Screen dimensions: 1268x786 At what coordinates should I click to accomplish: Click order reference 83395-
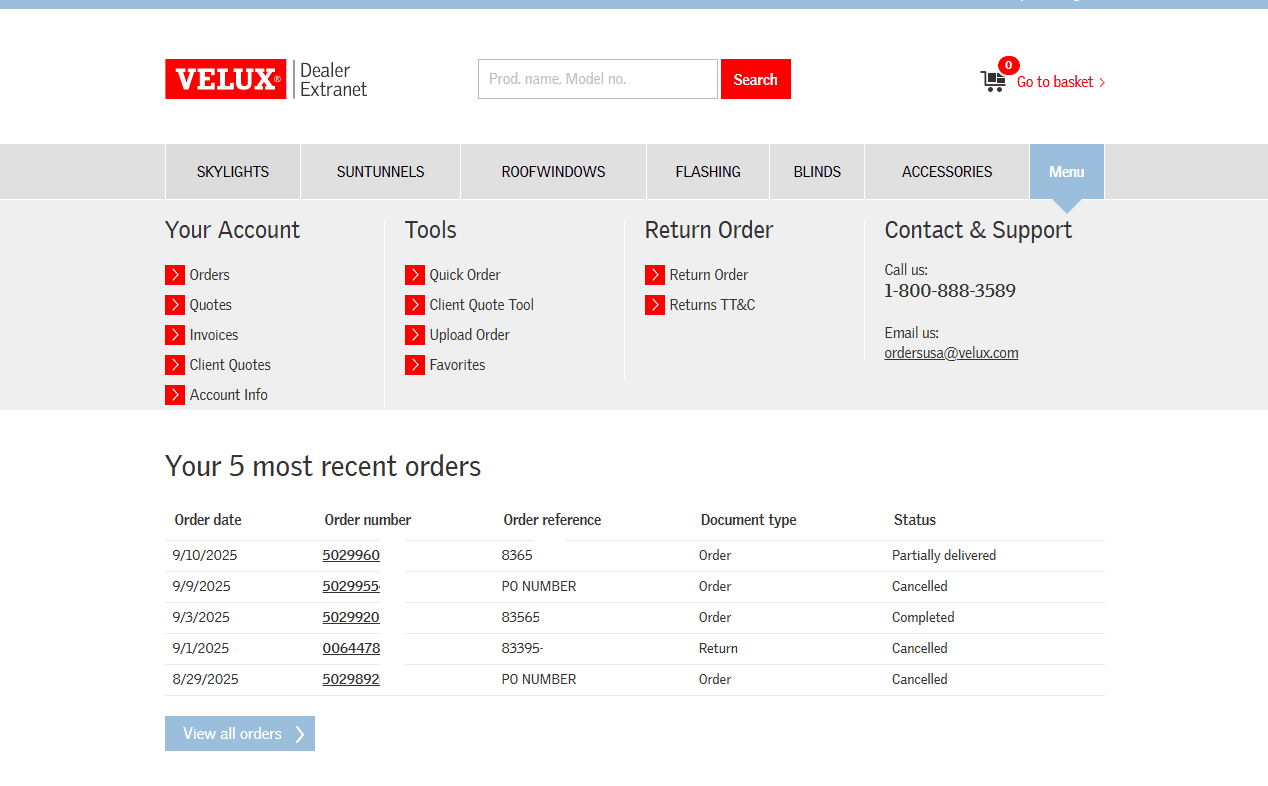point(523,648)
